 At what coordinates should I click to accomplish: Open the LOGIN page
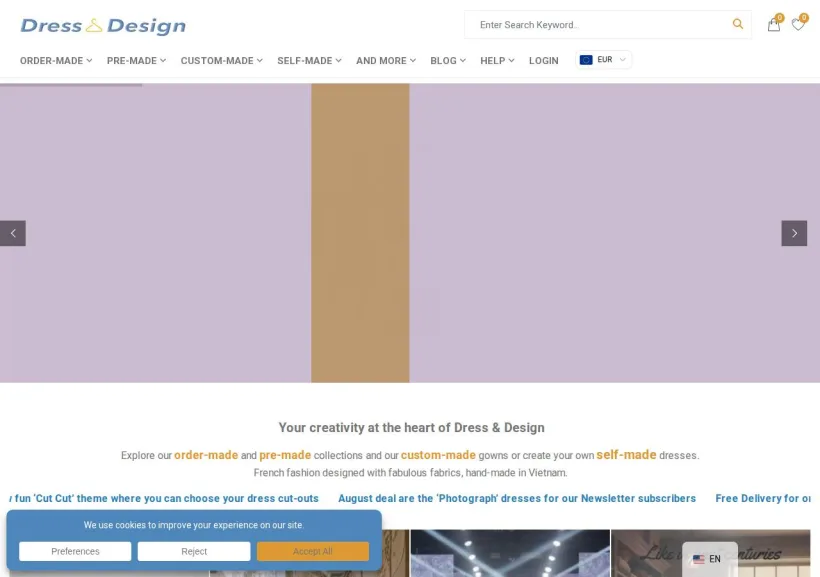(x=543, y=61)
